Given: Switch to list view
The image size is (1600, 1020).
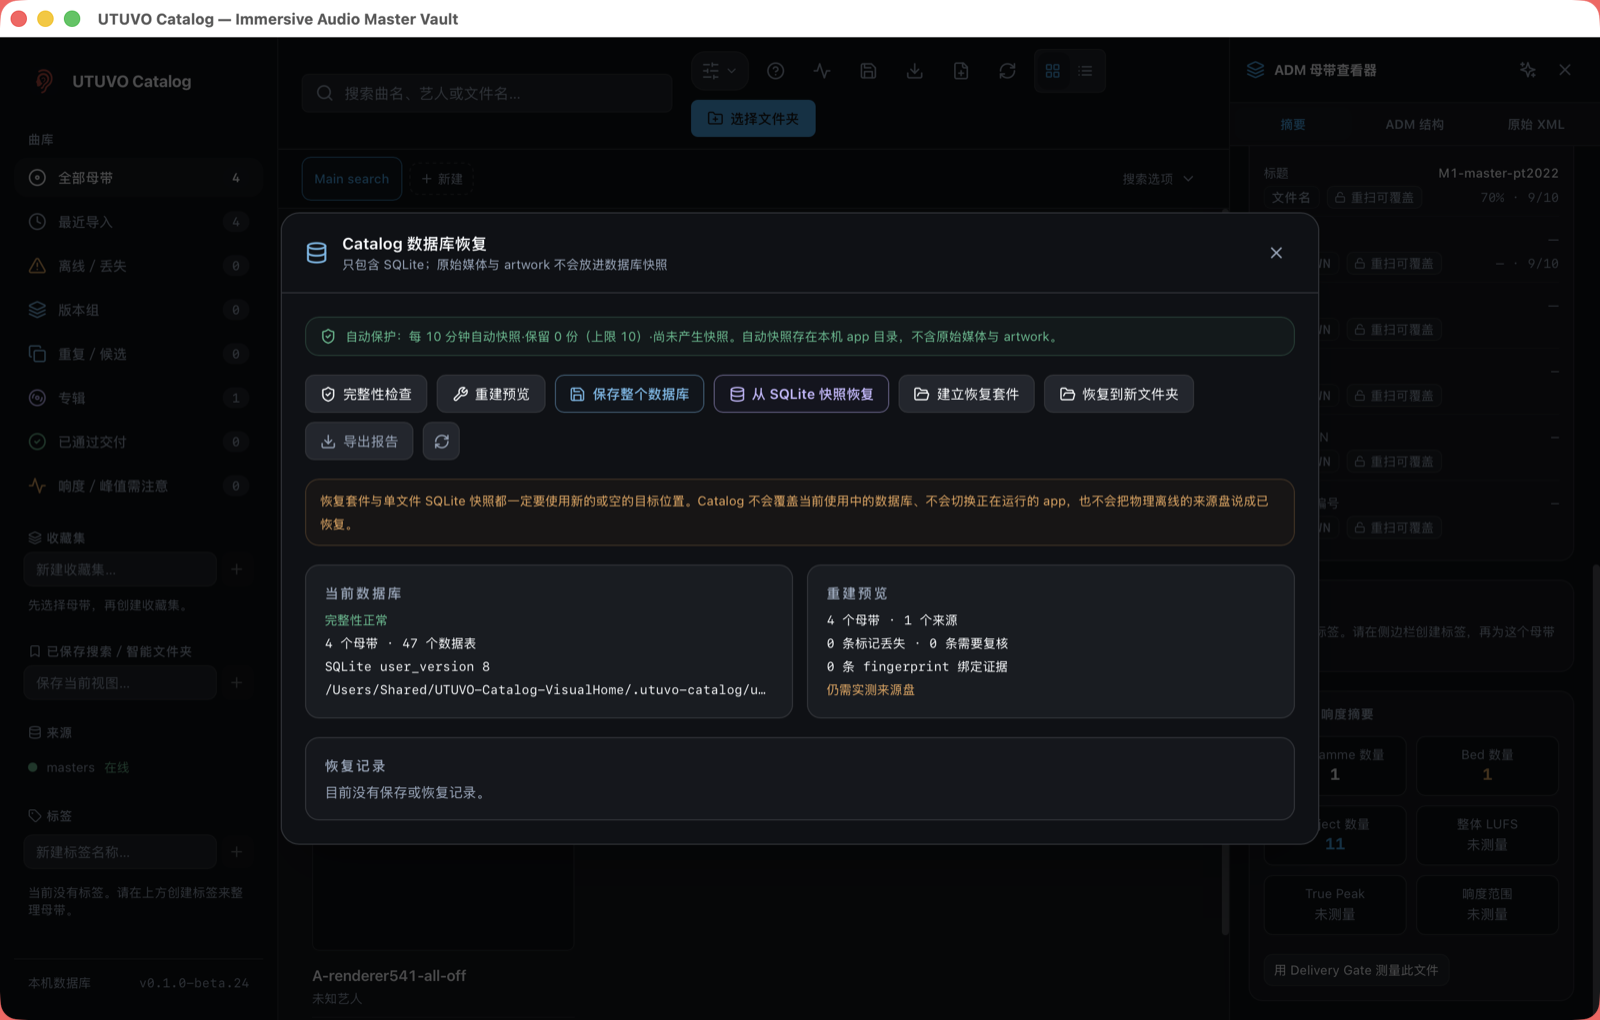Looking at the screenshot, I should click(1085, 71).
